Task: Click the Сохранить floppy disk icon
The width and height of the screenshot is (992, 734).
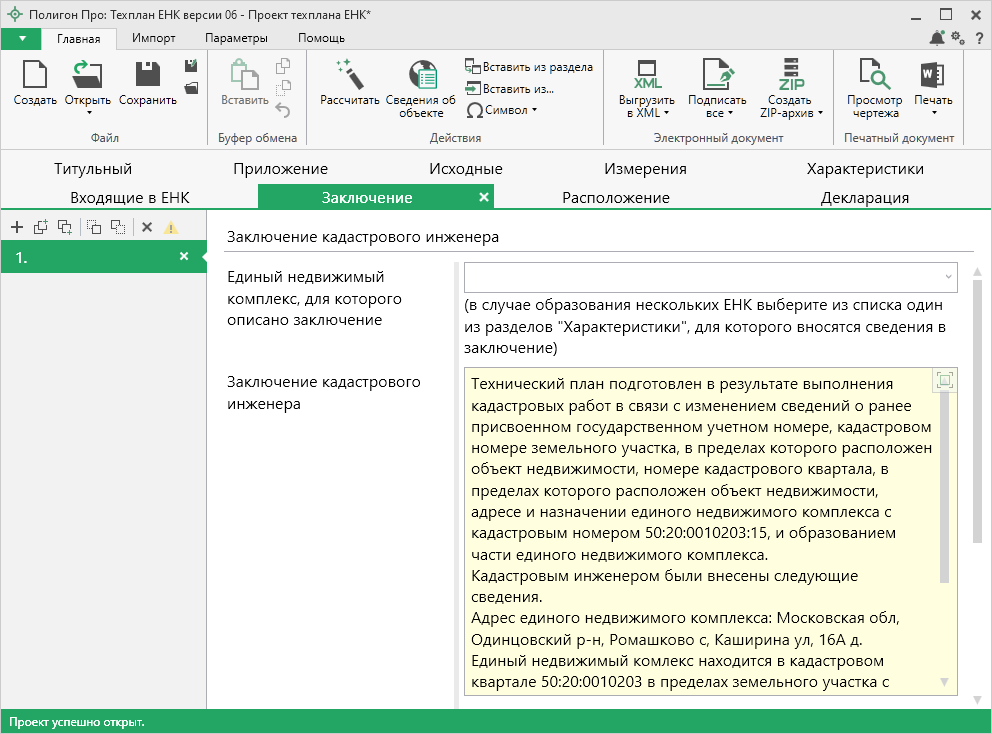Action: coord(148,76)
